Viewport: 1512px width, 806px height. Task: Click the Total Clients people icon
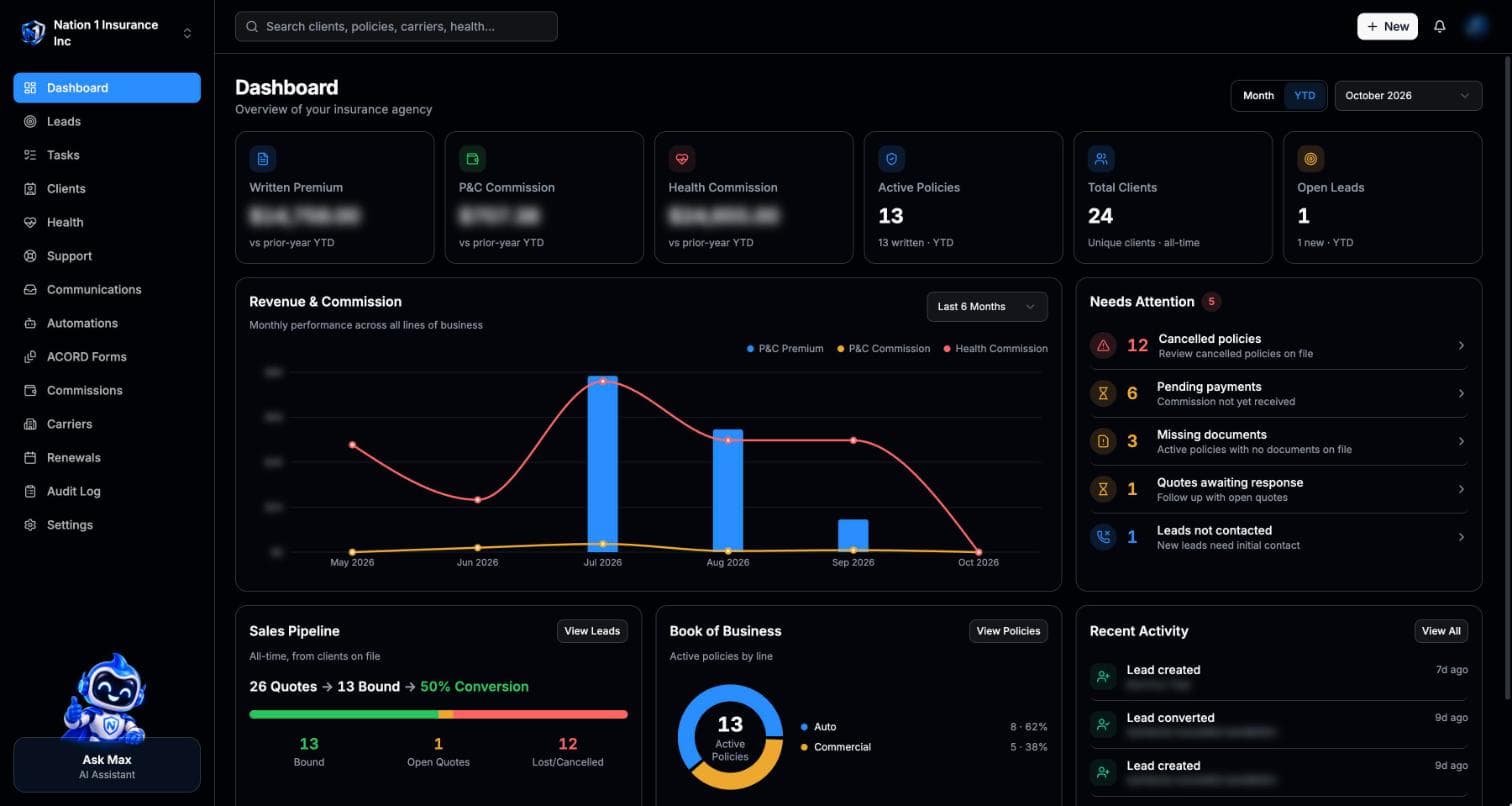(1101, 158)
